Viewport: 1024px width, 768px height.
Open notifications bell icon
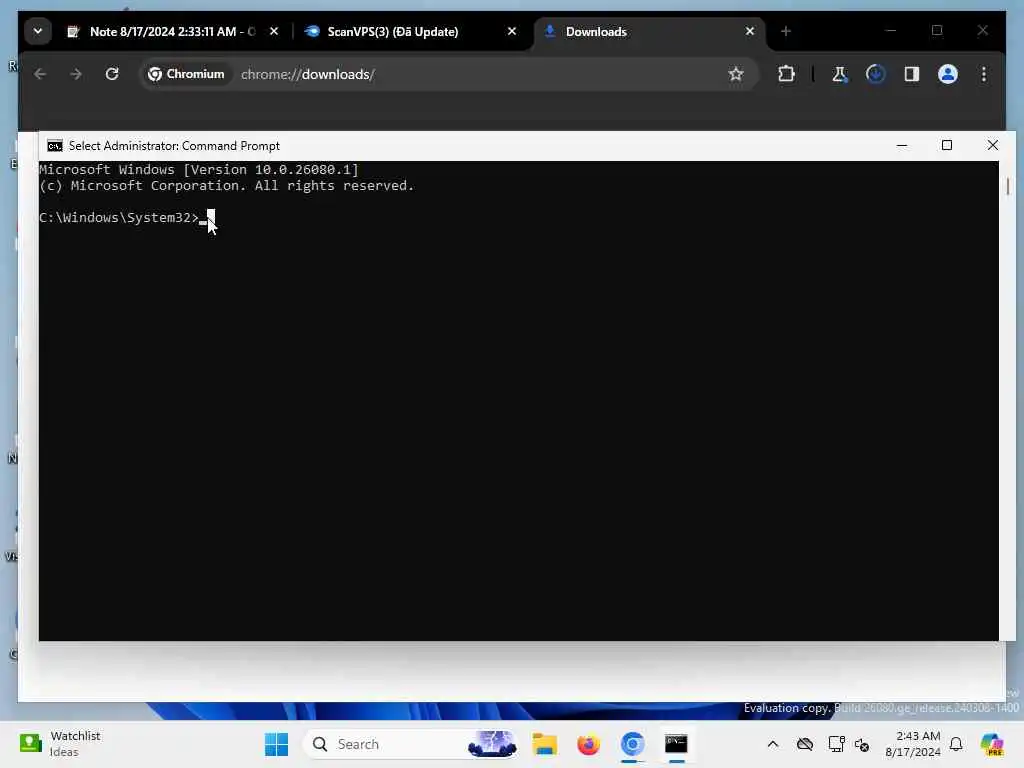tap(956, 744)
